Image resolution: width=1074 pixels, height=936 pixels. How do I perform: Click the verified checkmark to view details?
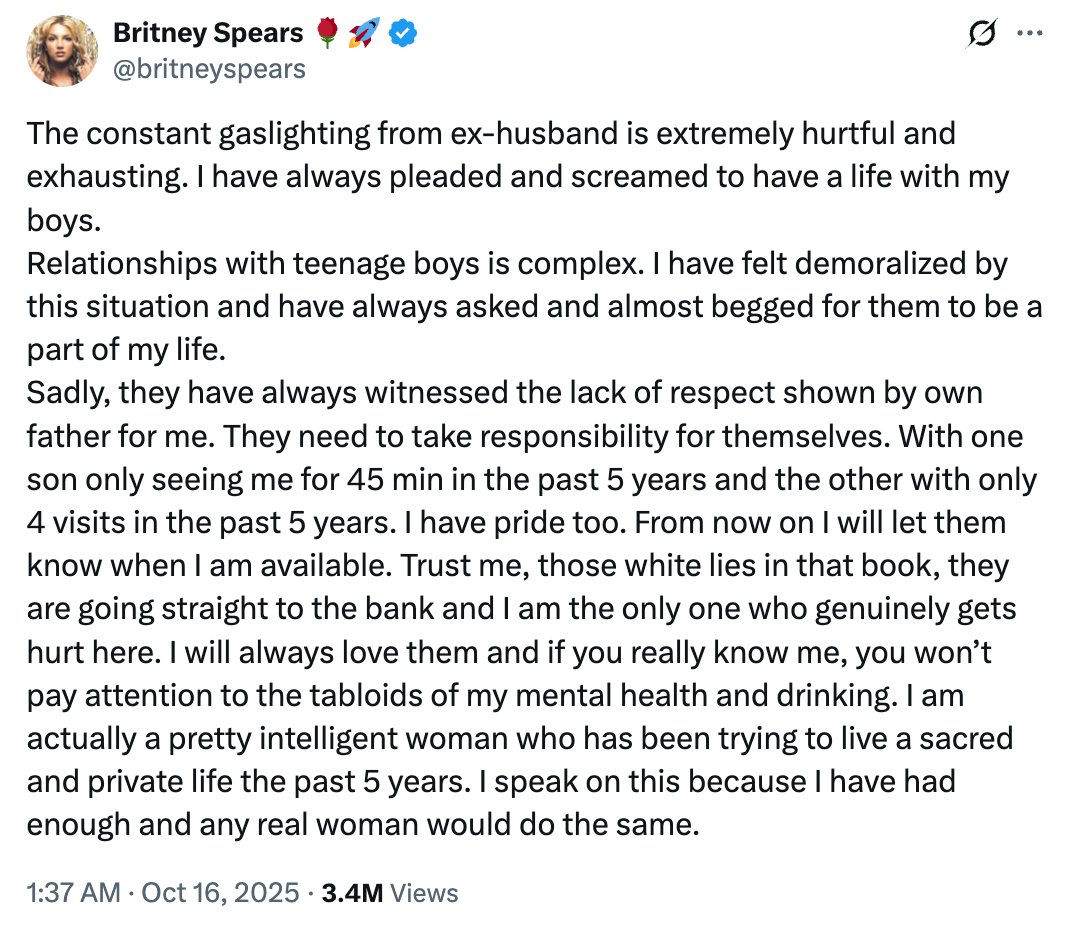(402, 33)
